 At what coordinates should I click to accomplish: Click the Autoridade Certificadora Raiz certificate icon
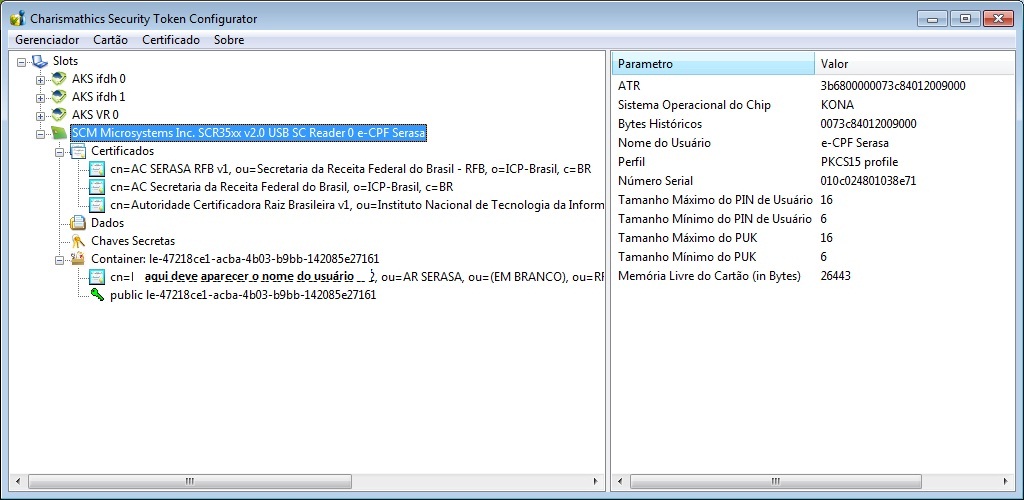click(x=97, y=205)
